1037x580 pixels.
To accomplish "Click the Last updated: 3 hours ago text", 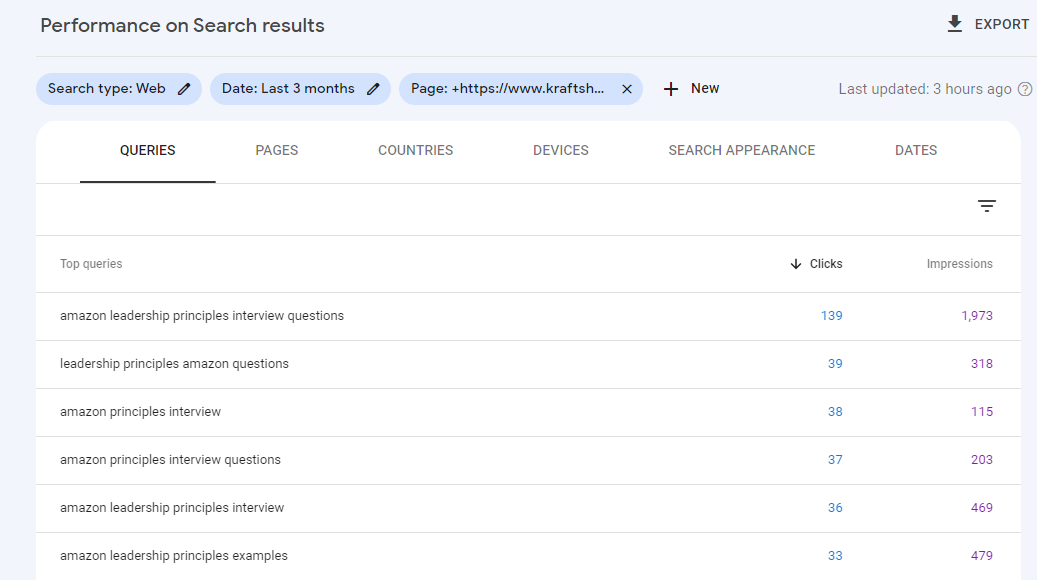I will [x=925, y=89].
